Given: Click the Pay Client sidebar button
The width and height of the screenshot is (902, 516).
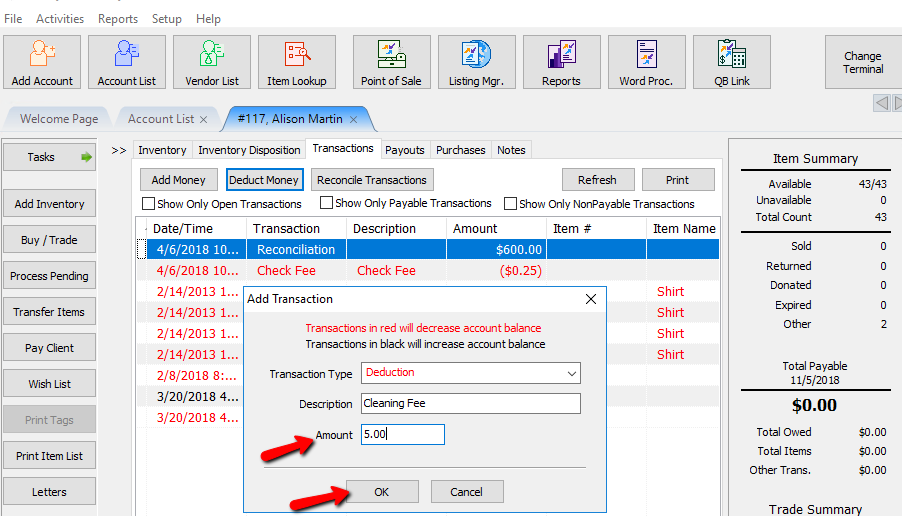Looking at the screenshot, I should (x=49, y=348).
